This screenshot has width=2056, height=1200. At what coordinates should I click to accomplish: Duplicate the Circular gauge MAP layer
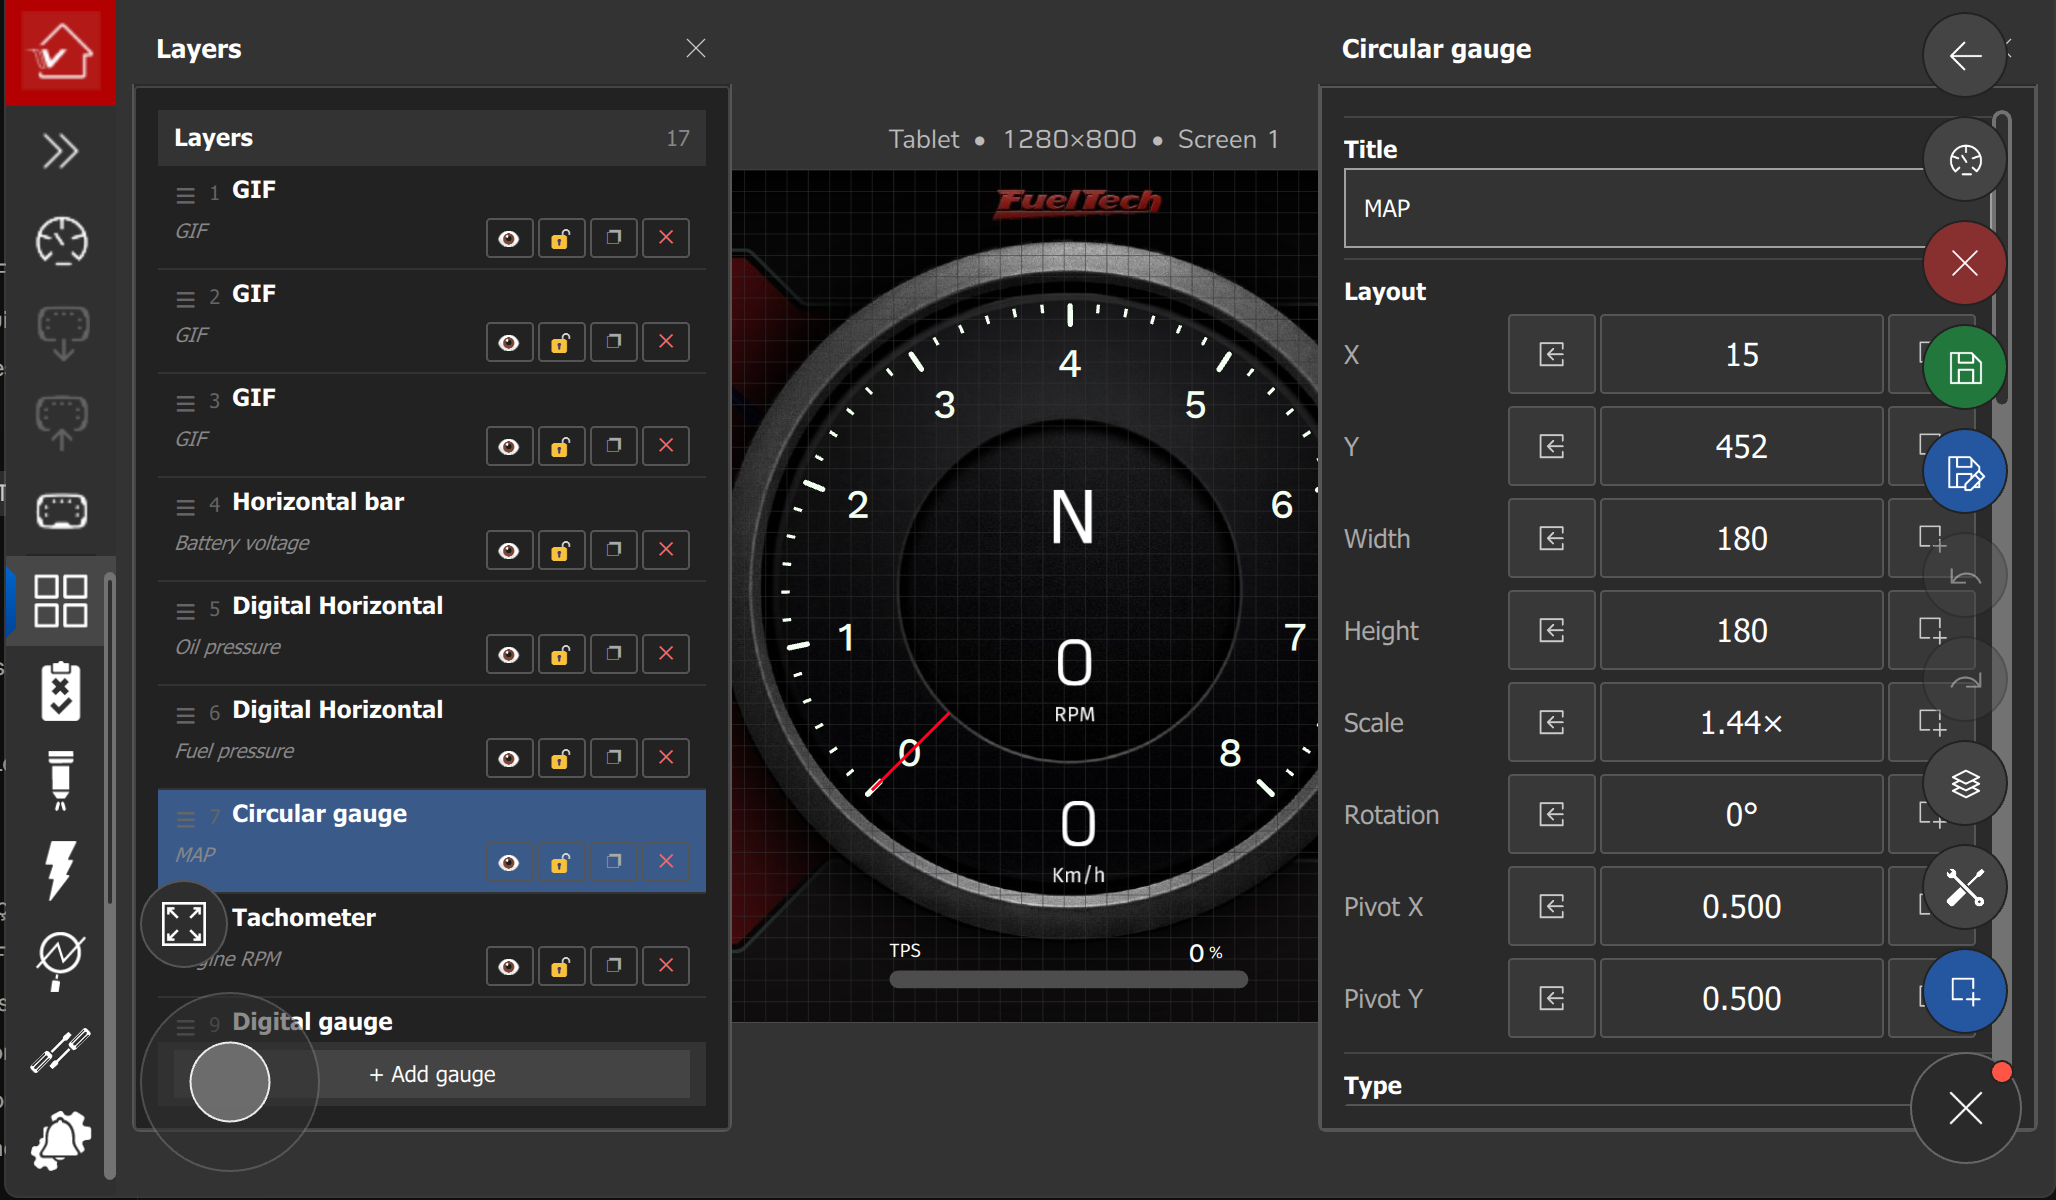pyautogui.click(x=614, y=862)
